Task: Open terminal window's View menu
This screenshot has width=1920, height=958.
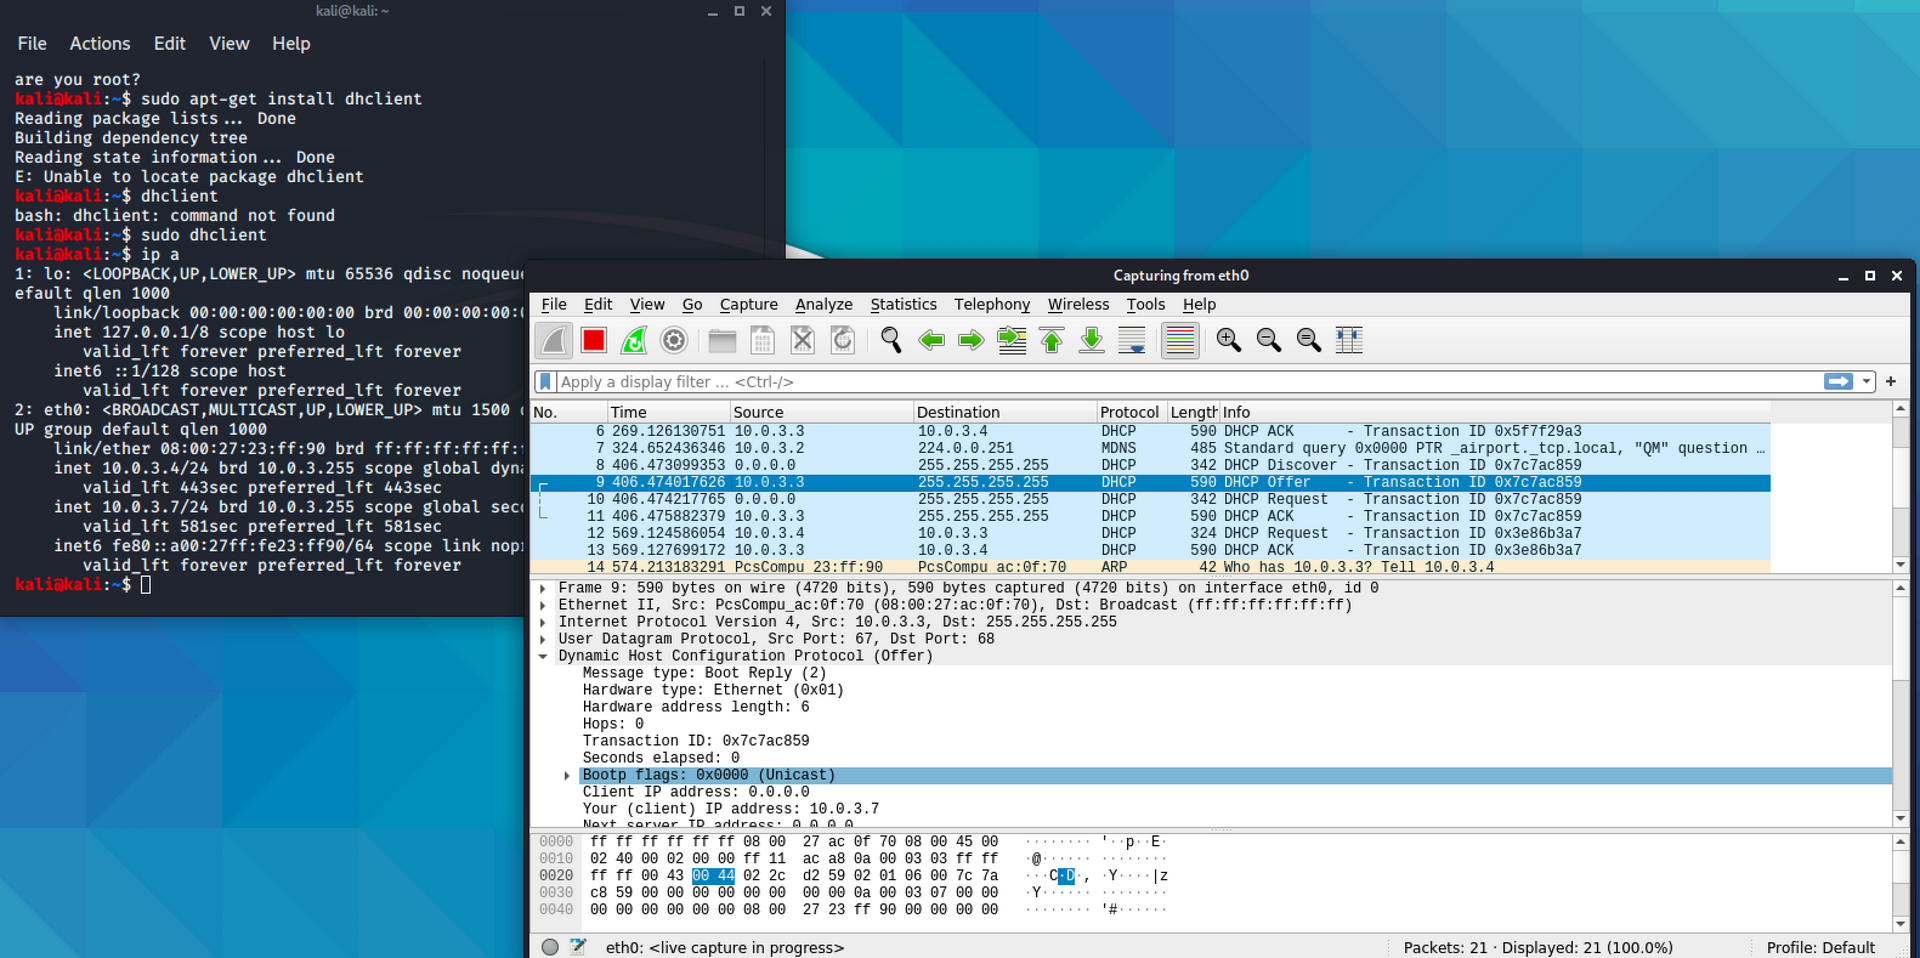Action: coord(229,43)
